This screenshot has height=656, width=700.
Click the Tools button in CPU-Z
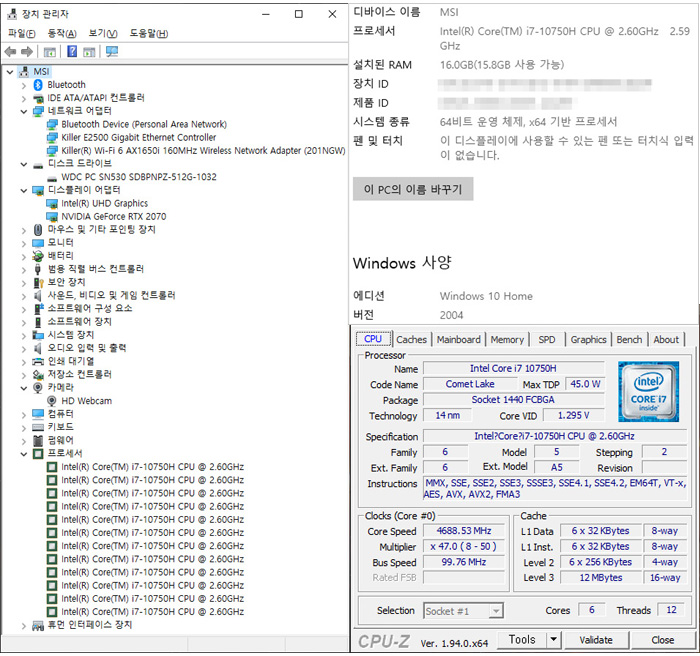coord(522,639)
